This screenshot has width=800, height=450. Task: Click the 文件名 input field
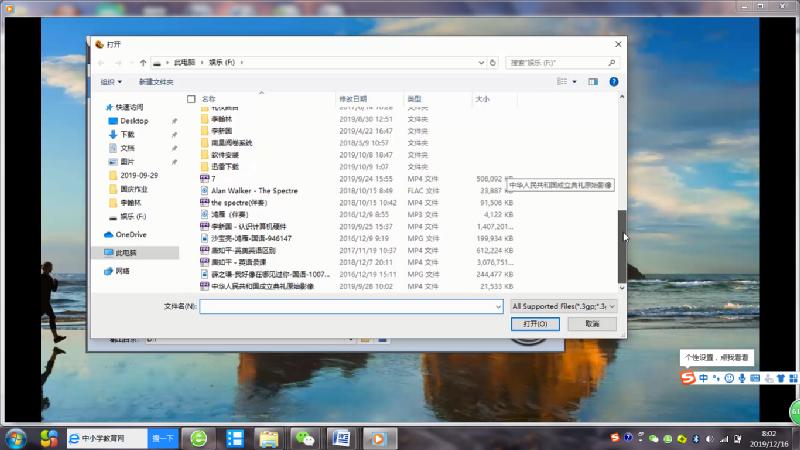pyautogui.click(x=350, y=306)
